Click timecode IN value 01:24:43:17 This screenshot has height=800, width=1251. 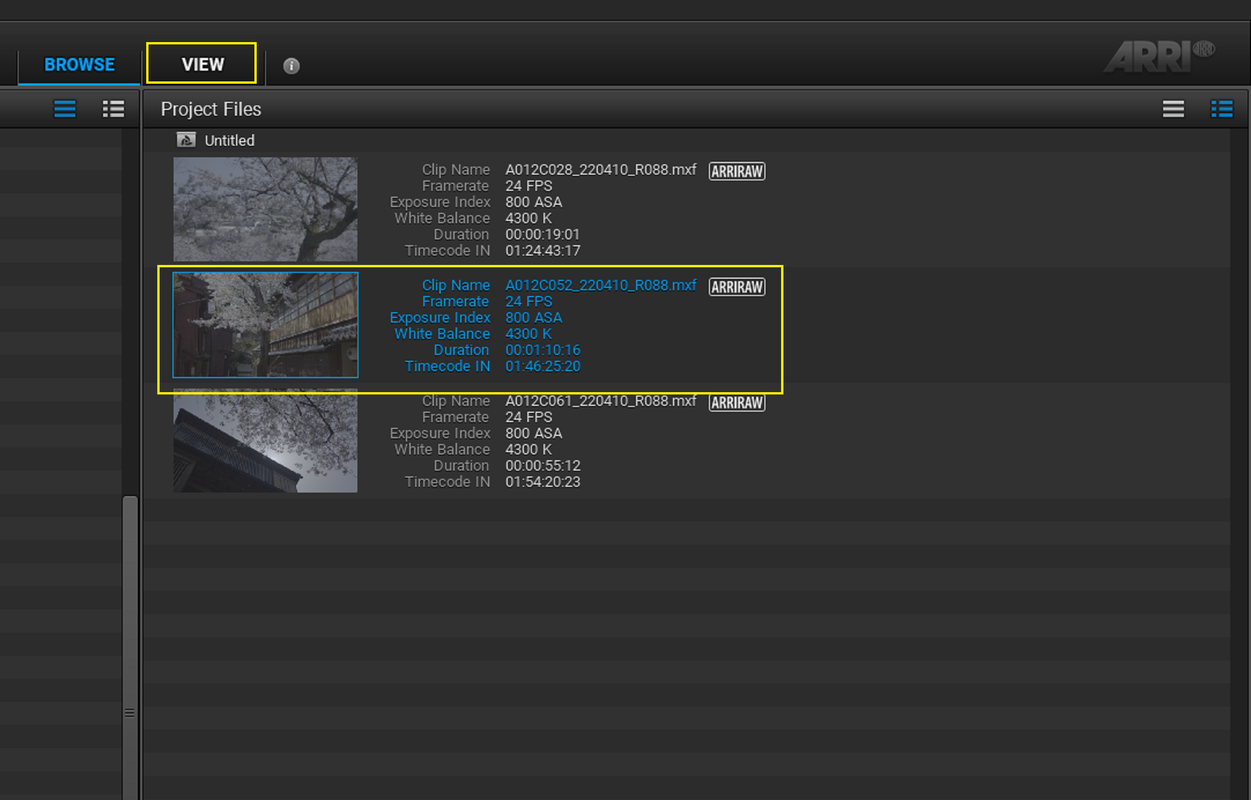click(x=543, y=250)
